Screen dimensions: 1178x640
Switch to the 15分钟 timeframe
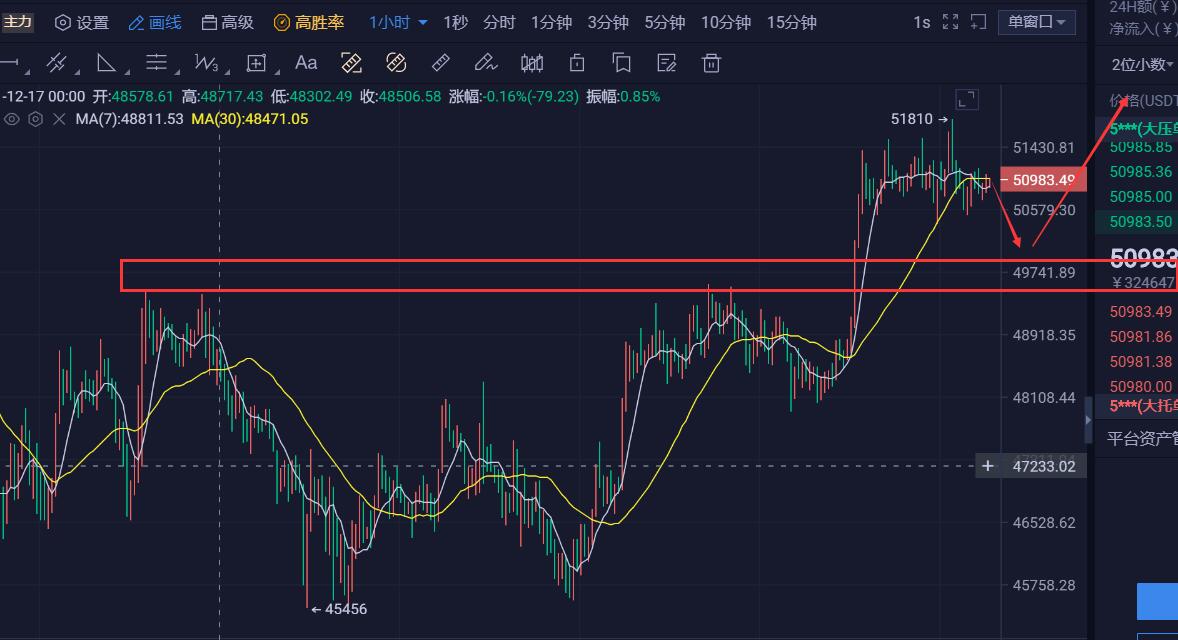point(791,22)
